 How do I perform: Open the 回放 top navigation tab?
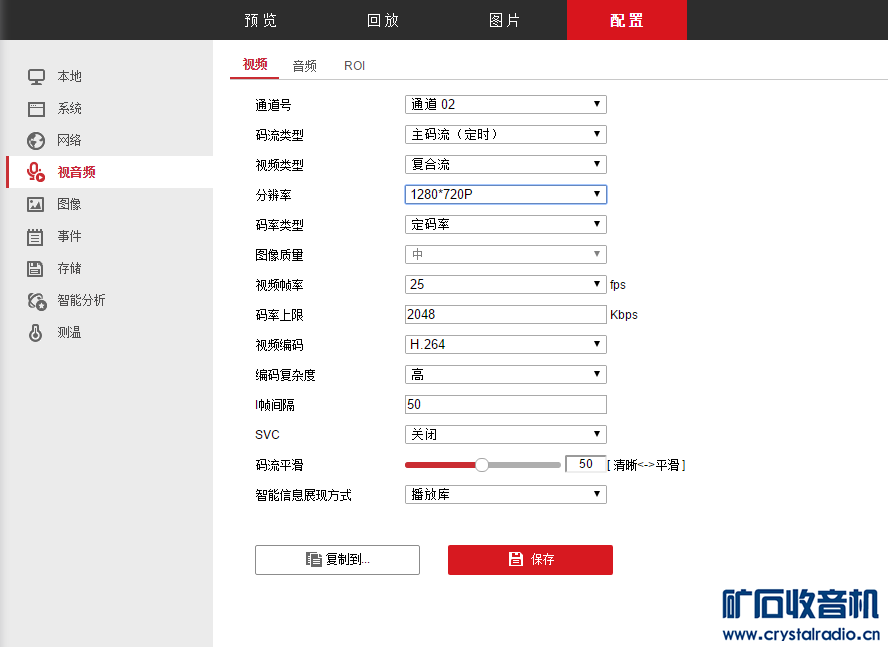coord(383,20)
